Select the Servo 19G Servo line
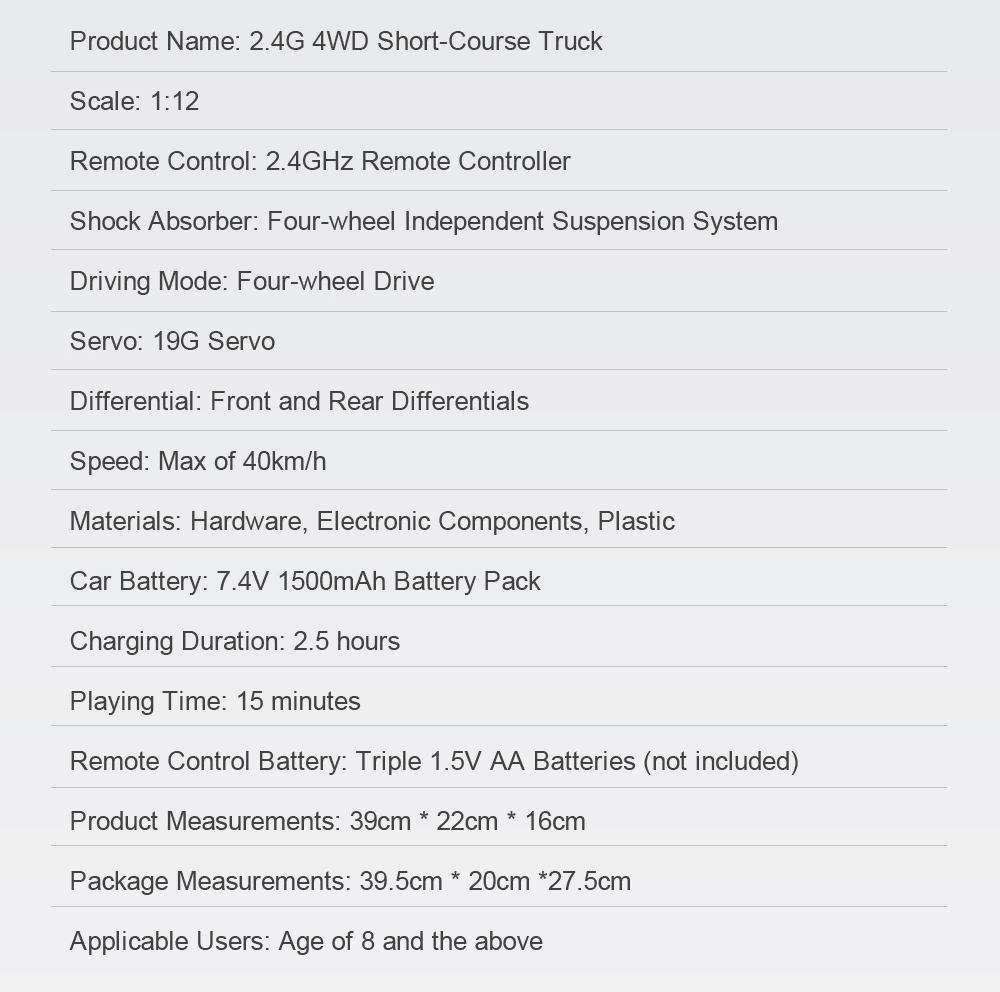1000x992 pixels. tap(172, 341)
